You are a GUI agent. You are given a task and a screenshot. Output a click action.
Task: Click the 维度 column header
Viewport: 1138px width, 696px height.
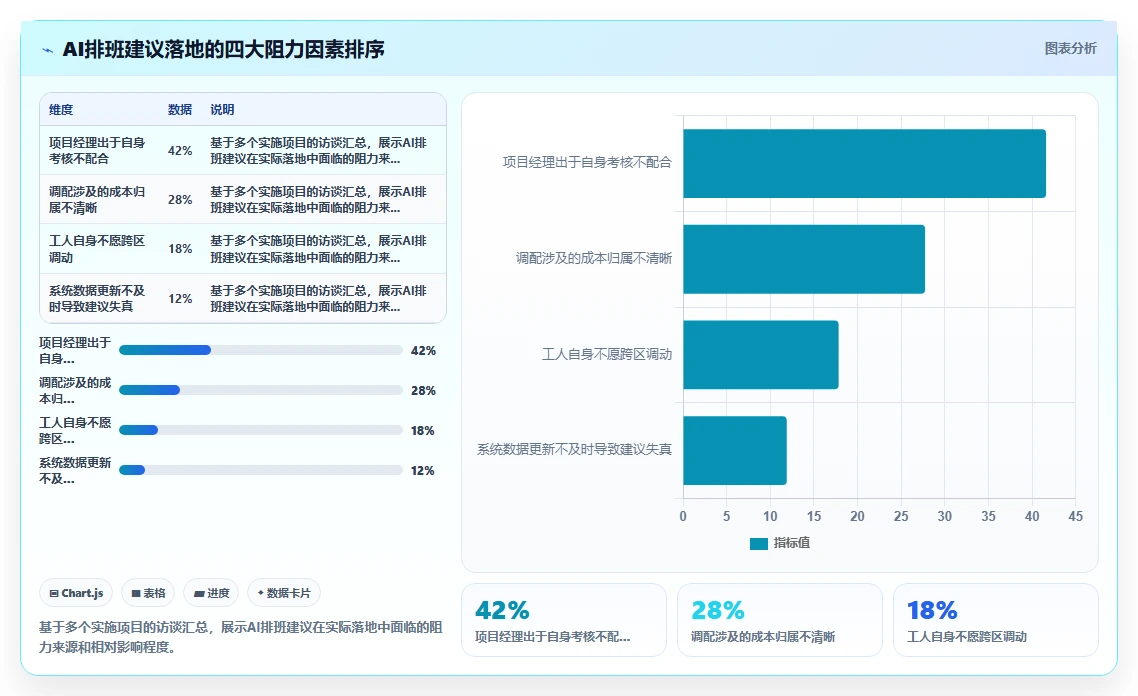61,110
